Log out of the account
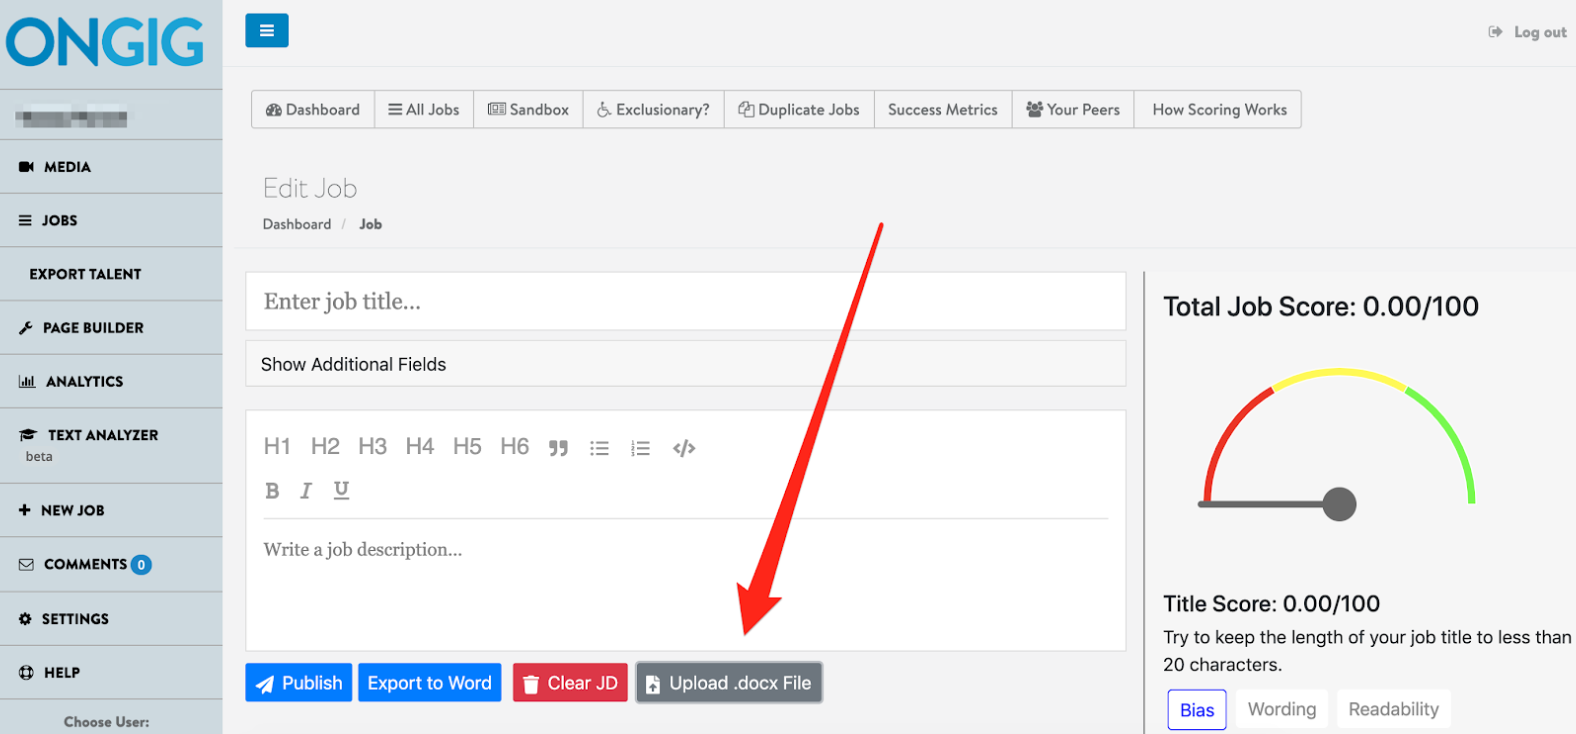The image size is (1576, 734). 1528,32
